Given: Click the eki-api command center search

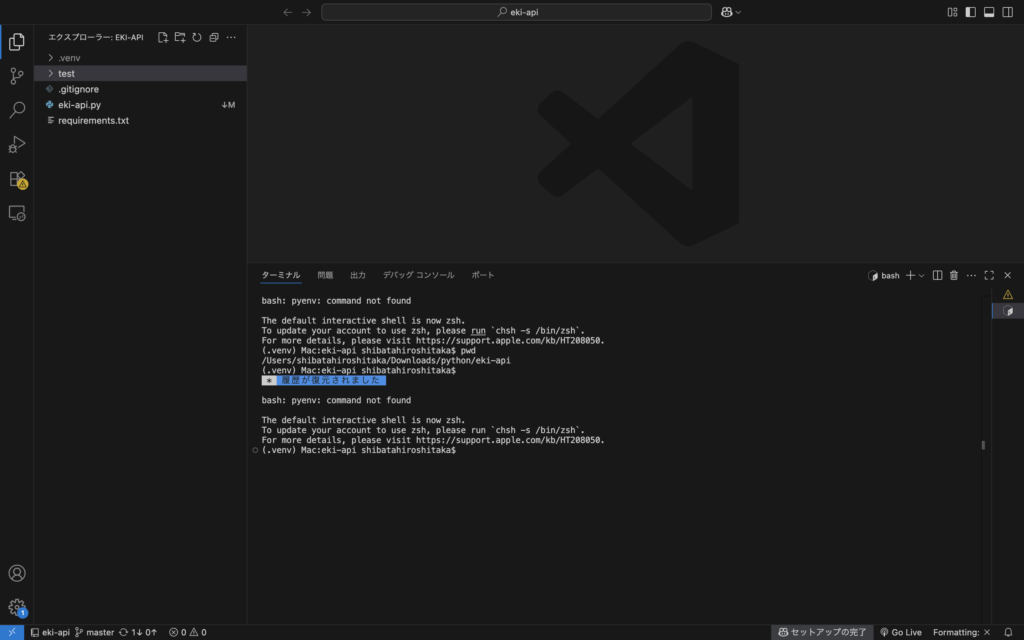Looking at the screenshot, I should [x=517, y=12].
